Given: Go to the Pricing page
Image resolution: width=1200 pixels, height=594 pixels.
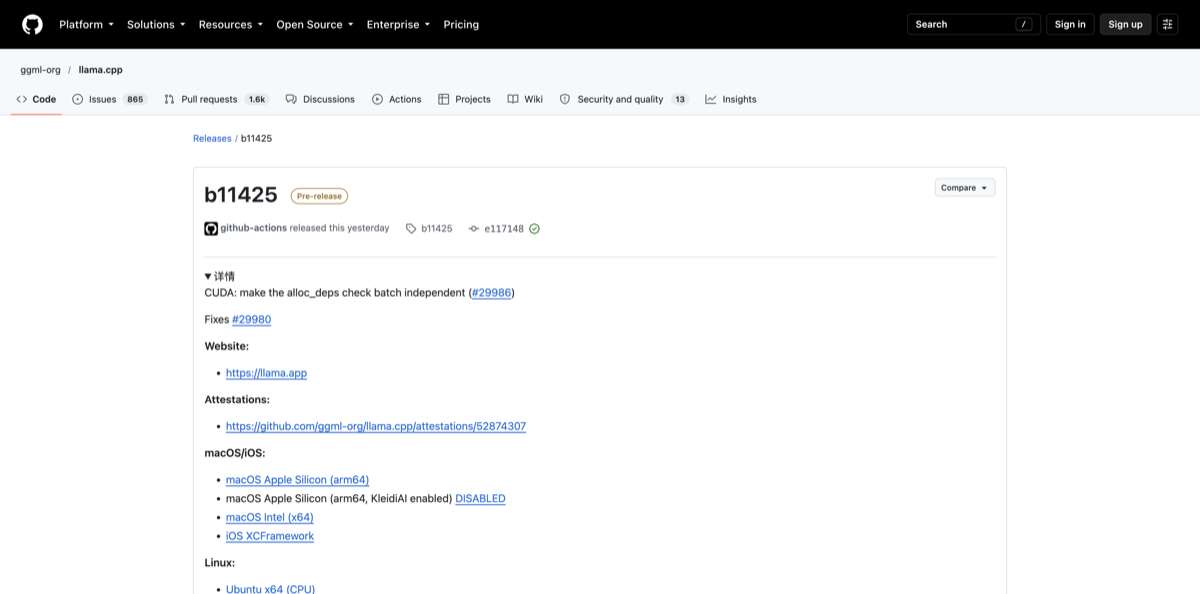Looking at the screenshot, I should [461, 24].
